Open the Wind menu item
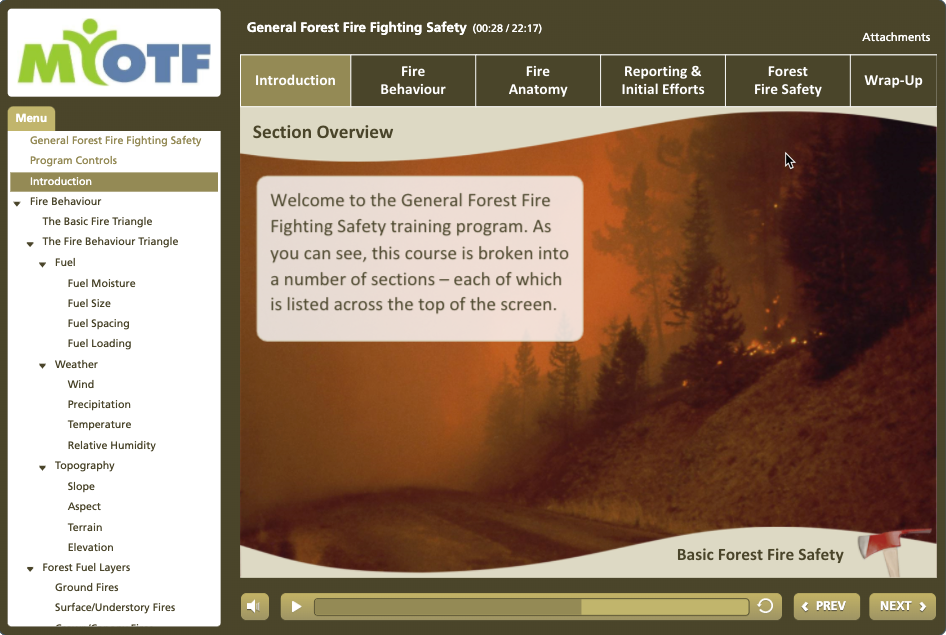946x635 pixels. (x=81, y=385)
